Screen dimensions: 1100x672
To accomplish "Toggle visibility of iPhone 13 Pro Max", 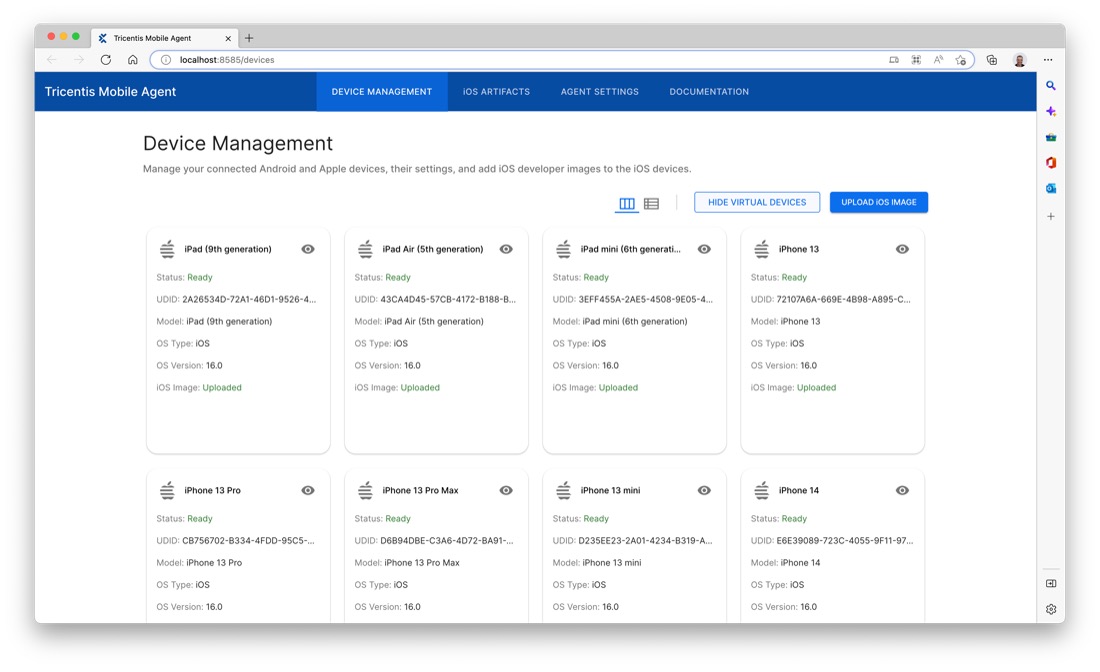I will coord(506,490).
